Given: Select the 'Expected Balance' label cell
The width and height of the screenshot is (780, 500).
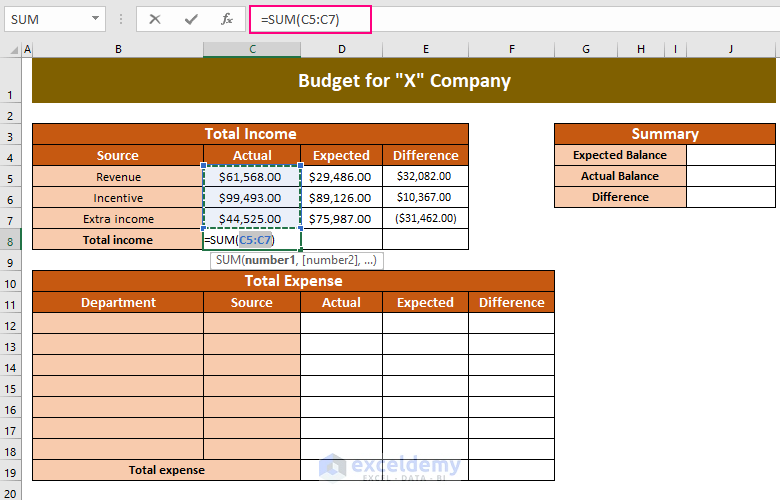Looking at the screenshot, I should [620, 155].
